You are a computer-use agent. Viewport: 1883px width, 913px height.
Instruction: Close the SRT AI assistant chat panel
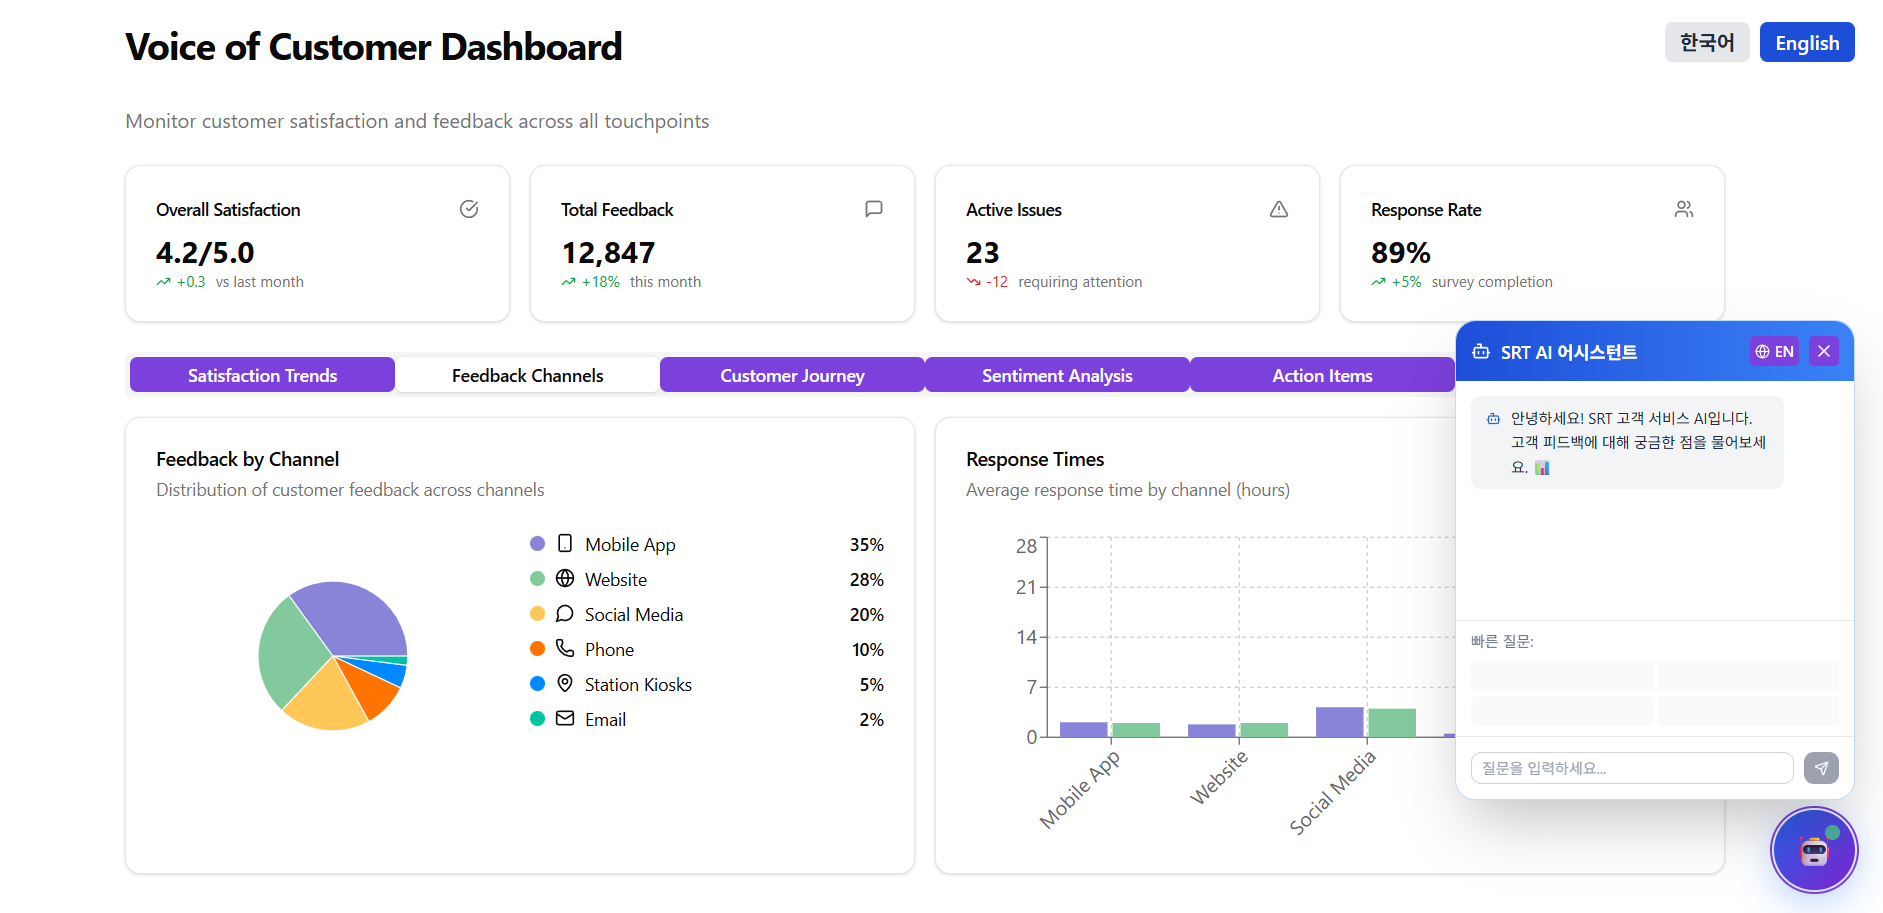pyautogui.click(x=1824, y=352)
